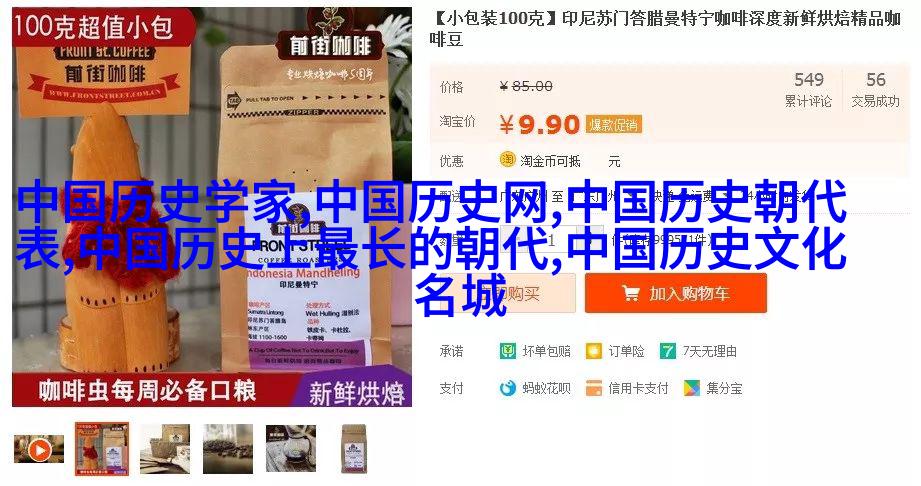Click the main coffee product image

coord(212,207)
